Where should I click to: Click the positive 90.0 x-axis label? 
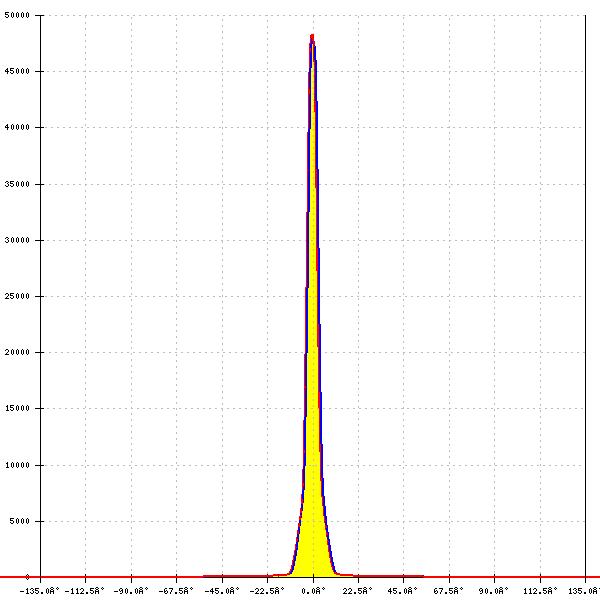494,591
